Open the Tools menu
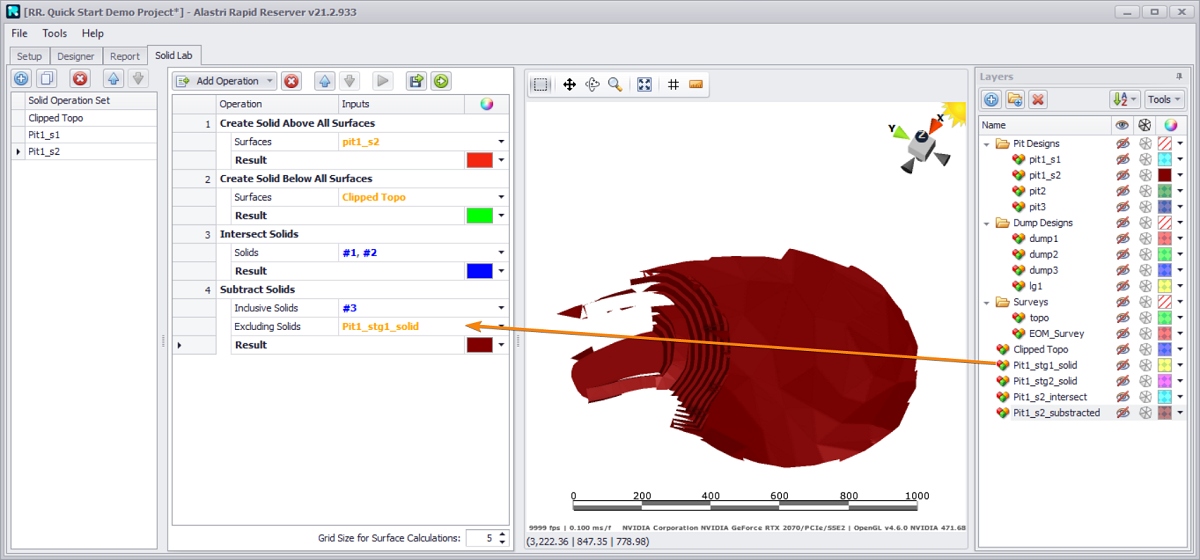This screenshot has width=1200, height=560. (x=55, y=33)
